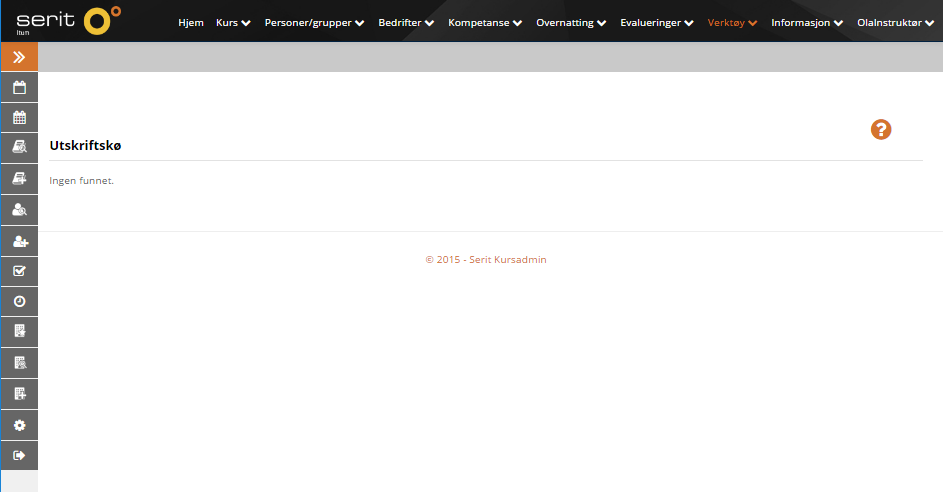
Task: Click the document search sidebar icon
Action: [x=19, y=363]
